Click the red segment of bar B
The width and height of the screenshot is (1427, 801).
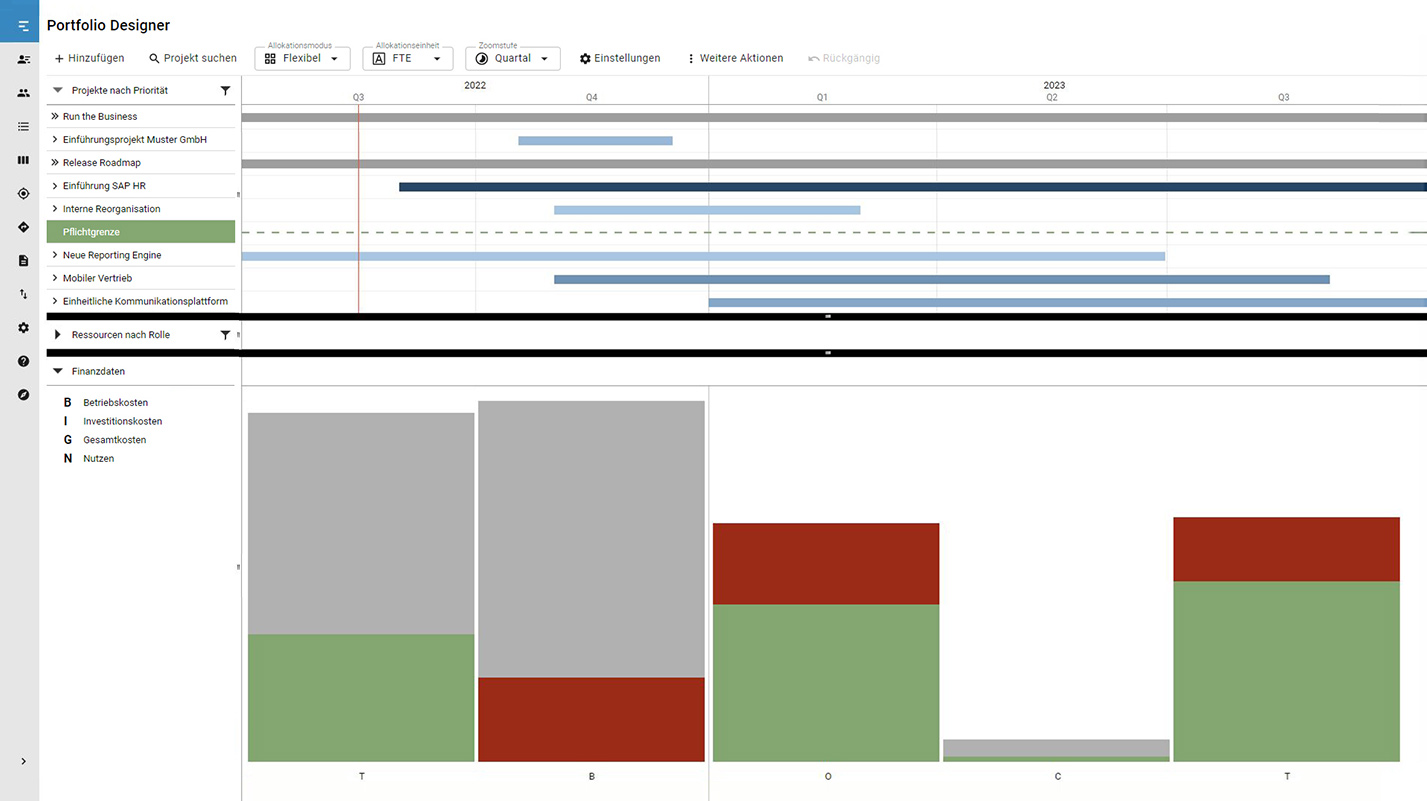tap(591, 720)
